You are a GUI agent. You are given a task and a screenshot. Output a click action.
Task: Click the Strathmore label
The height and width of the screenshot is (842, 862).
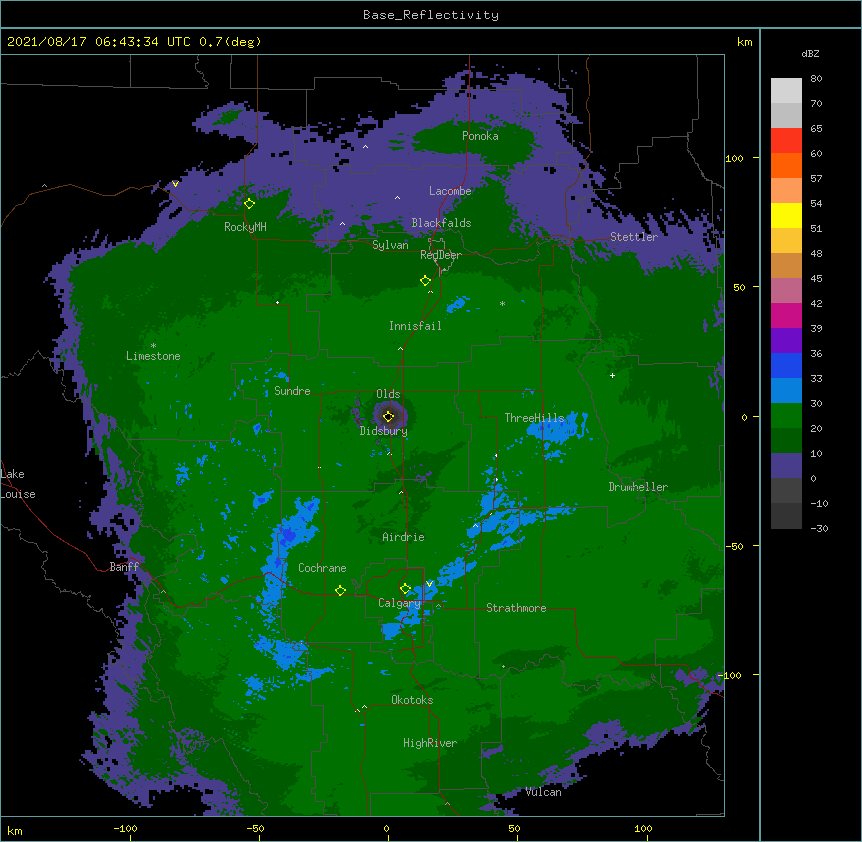point(516,608)
